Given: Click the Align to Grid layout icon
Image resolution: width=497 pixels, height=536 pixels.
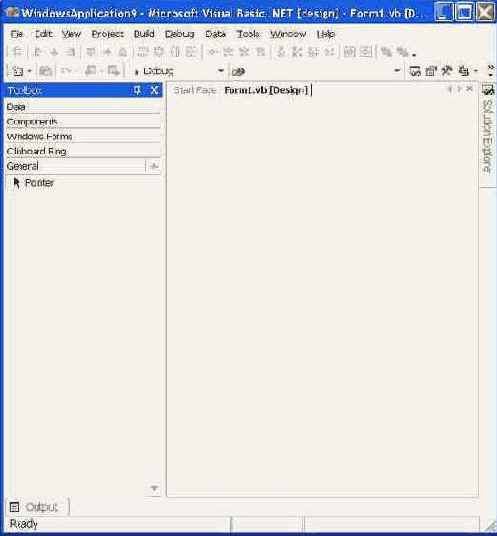Looking at the screenshot, I should [x=17, y=52].
